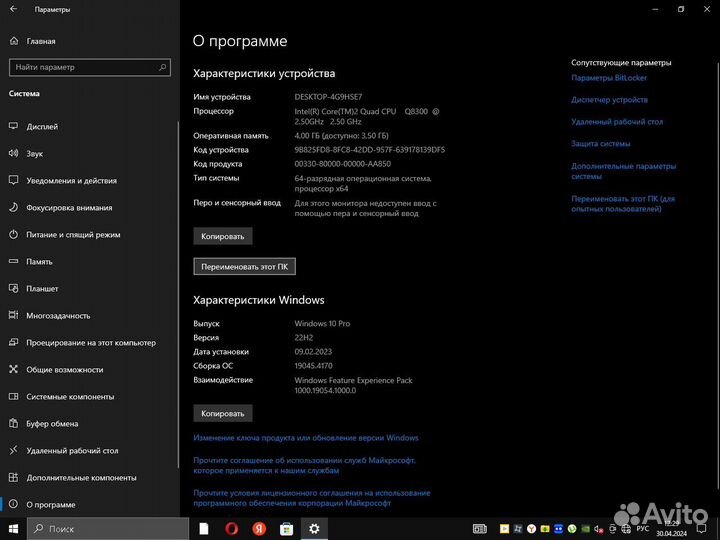This screenshot has height=540, width=720.
Task: Click Переименовать этот ПК button
Action: 244,266
